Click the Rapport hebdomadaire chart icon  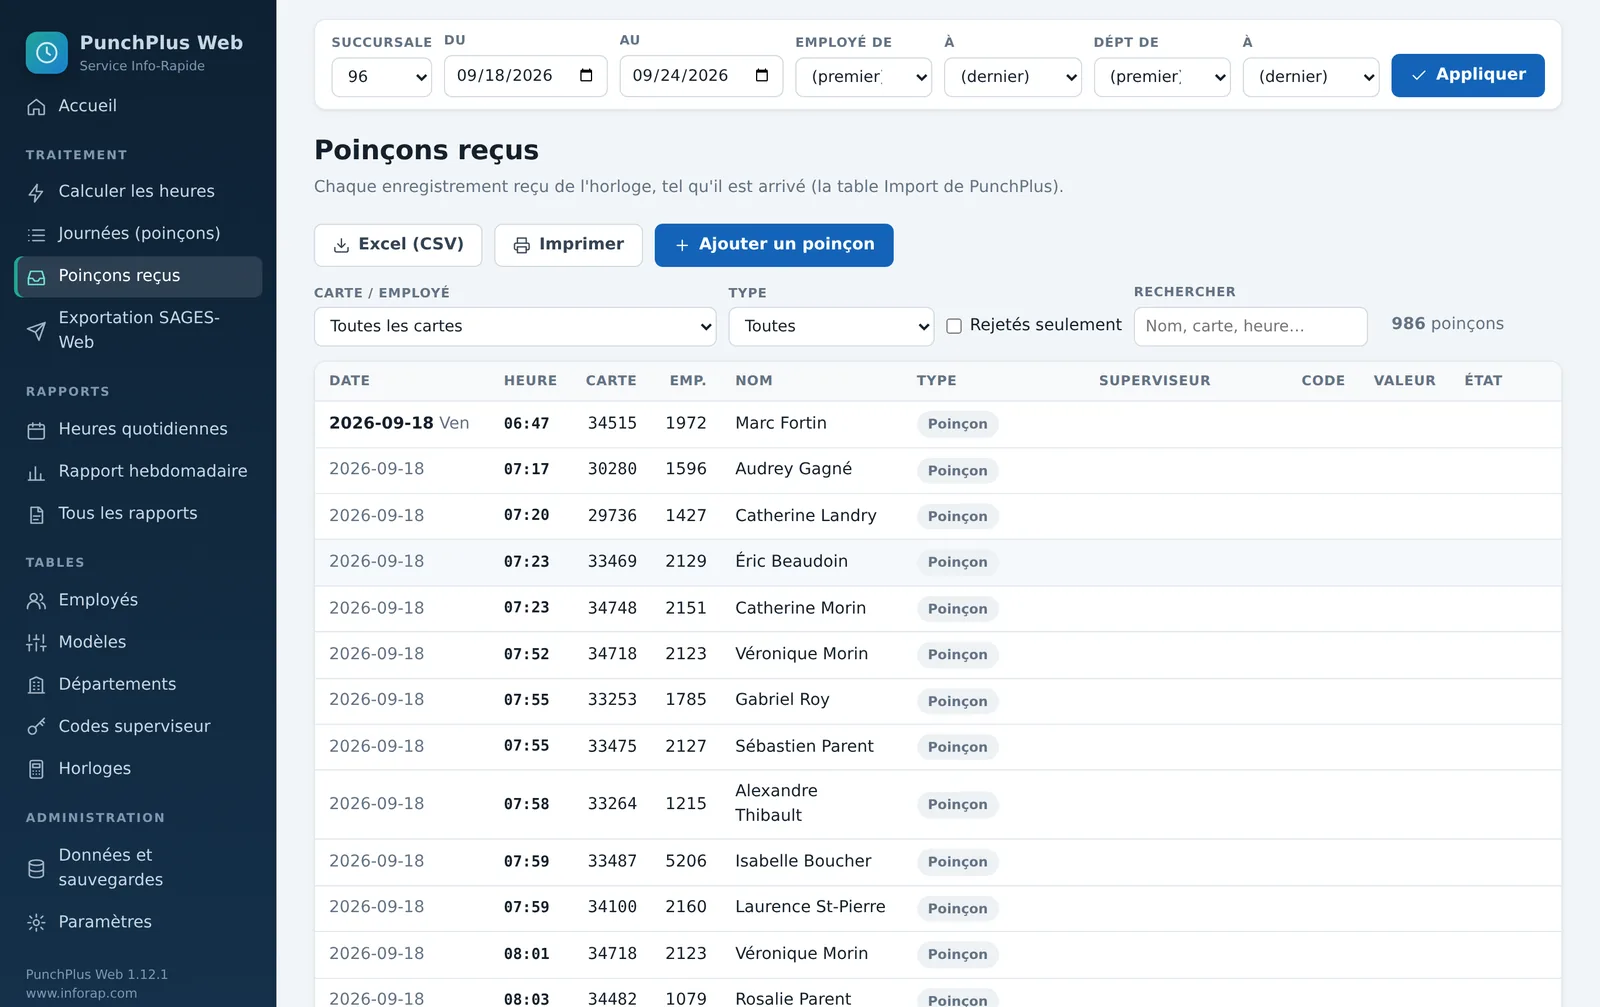point(36,473)
